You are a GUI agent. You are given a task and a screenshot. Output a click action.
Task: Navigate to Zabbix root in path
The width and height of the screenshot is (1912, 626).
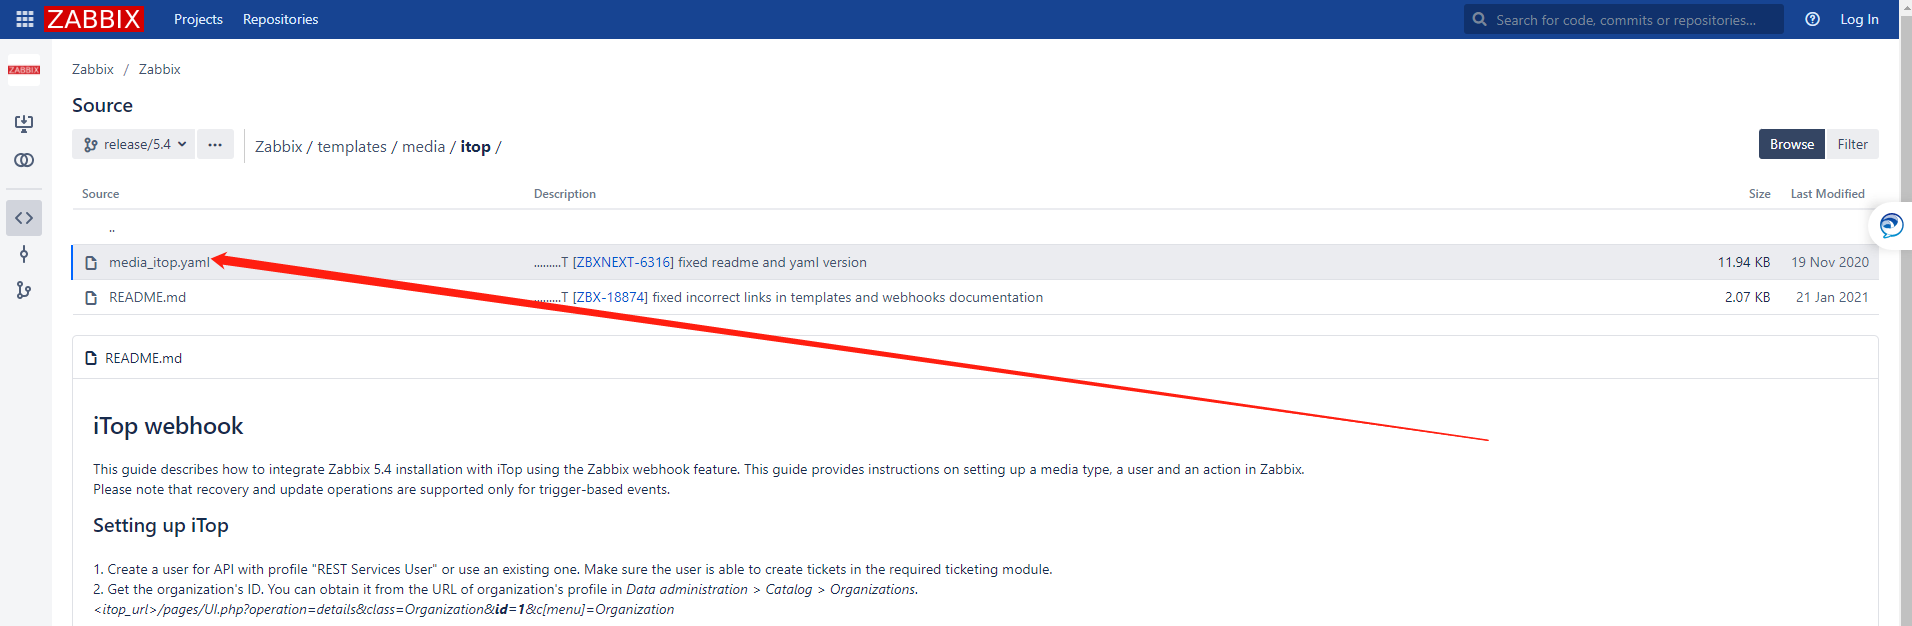tap(278, 146)
